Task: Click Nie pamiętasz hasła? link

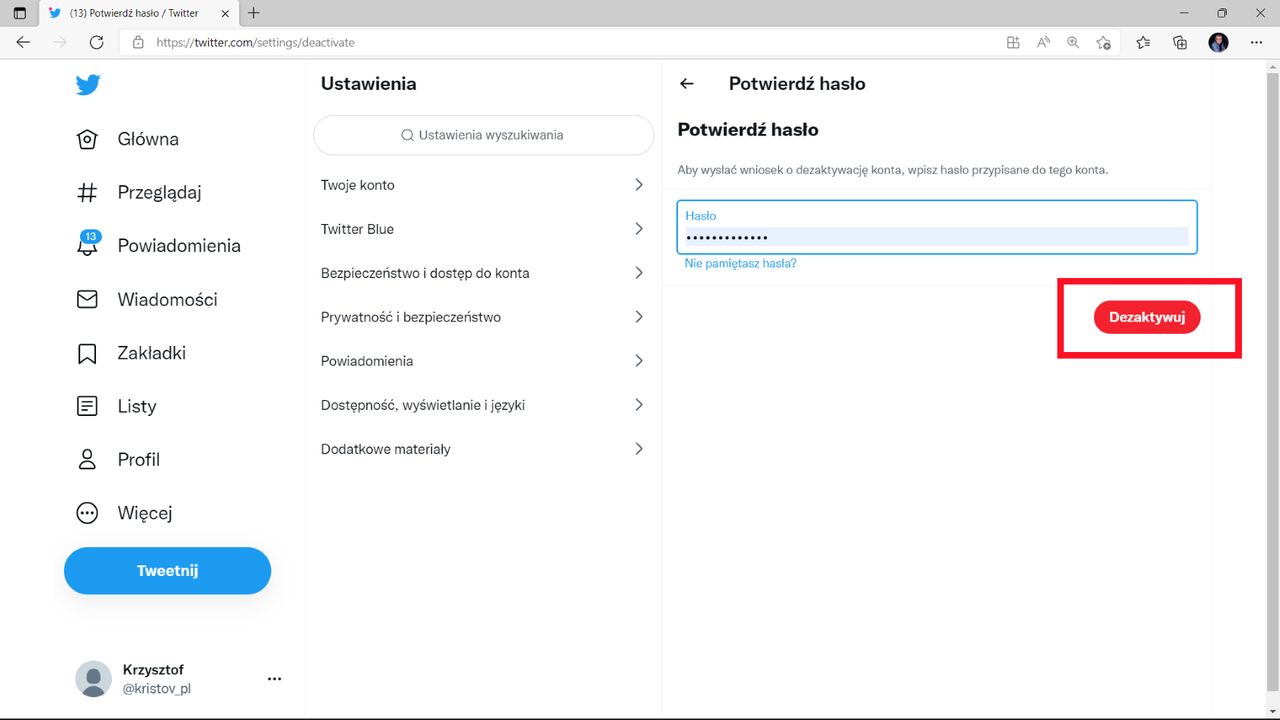Action: point(740,263)
